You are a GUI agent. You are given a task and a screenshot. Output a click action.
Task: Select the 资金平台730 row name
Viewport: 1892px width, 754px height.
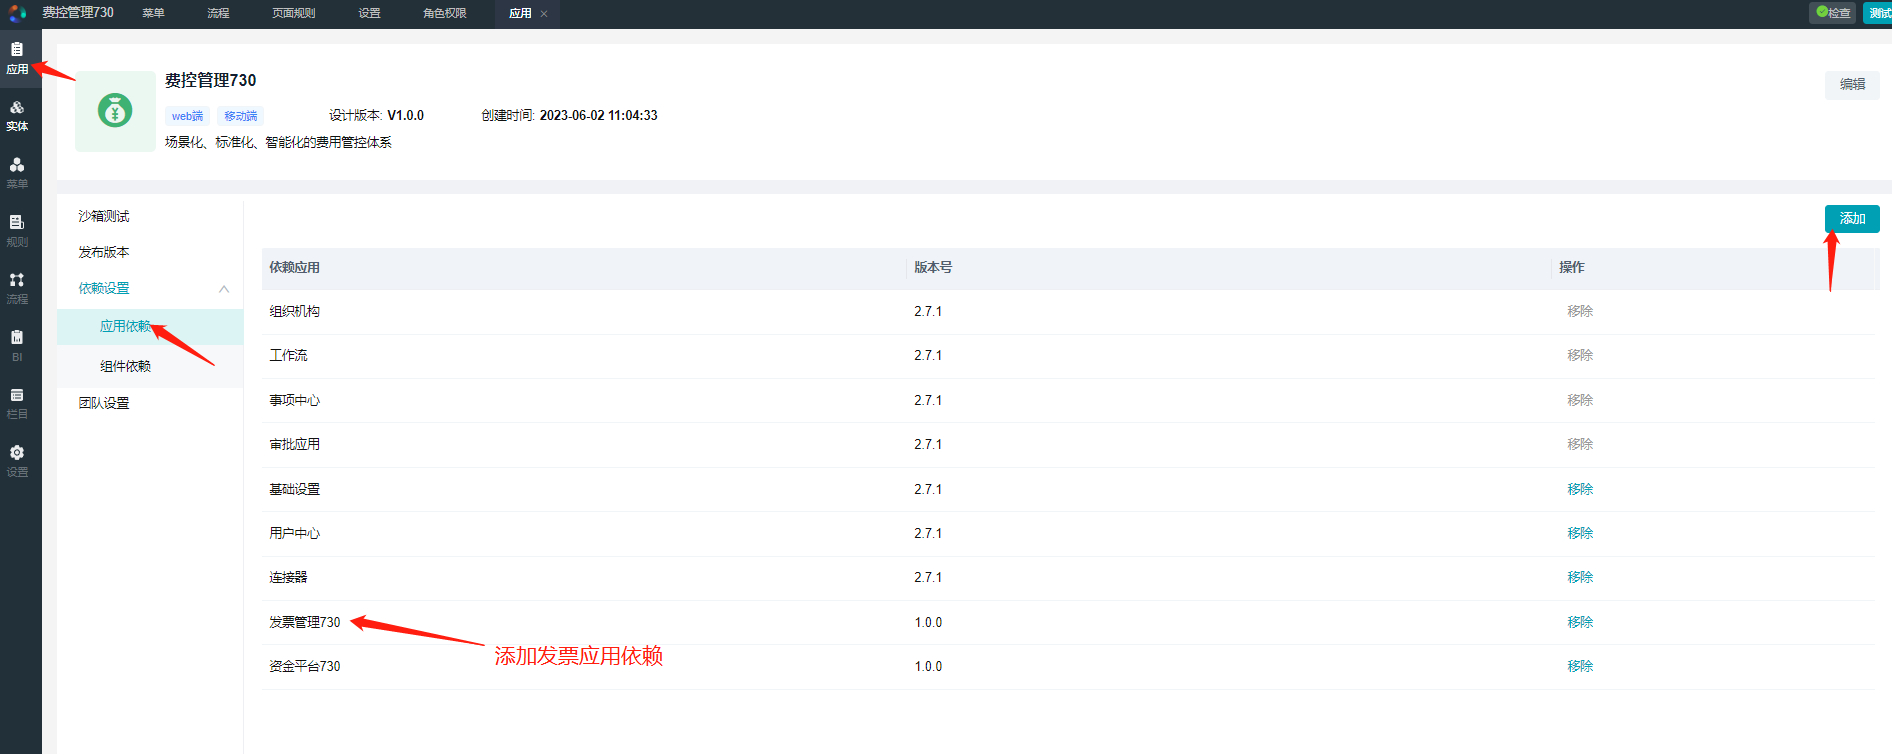click(304, 666)
